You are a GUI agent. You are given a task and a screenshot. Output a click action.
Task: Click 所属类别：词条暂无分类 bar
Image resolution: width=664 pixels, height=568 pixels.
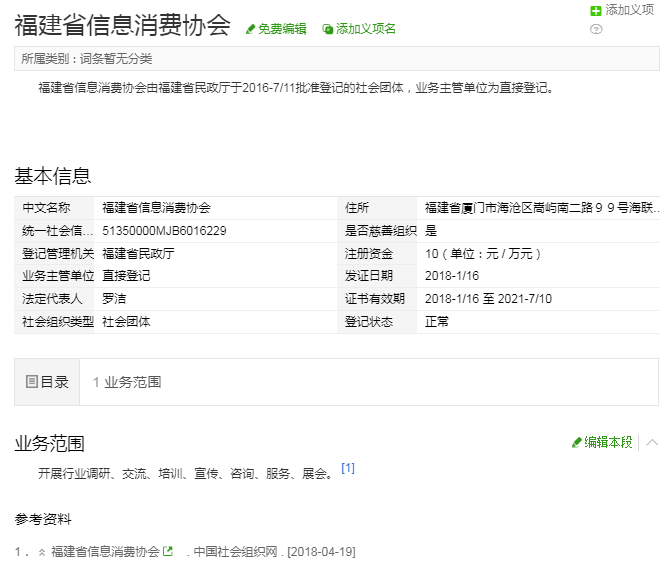click(x=337, y=59)
